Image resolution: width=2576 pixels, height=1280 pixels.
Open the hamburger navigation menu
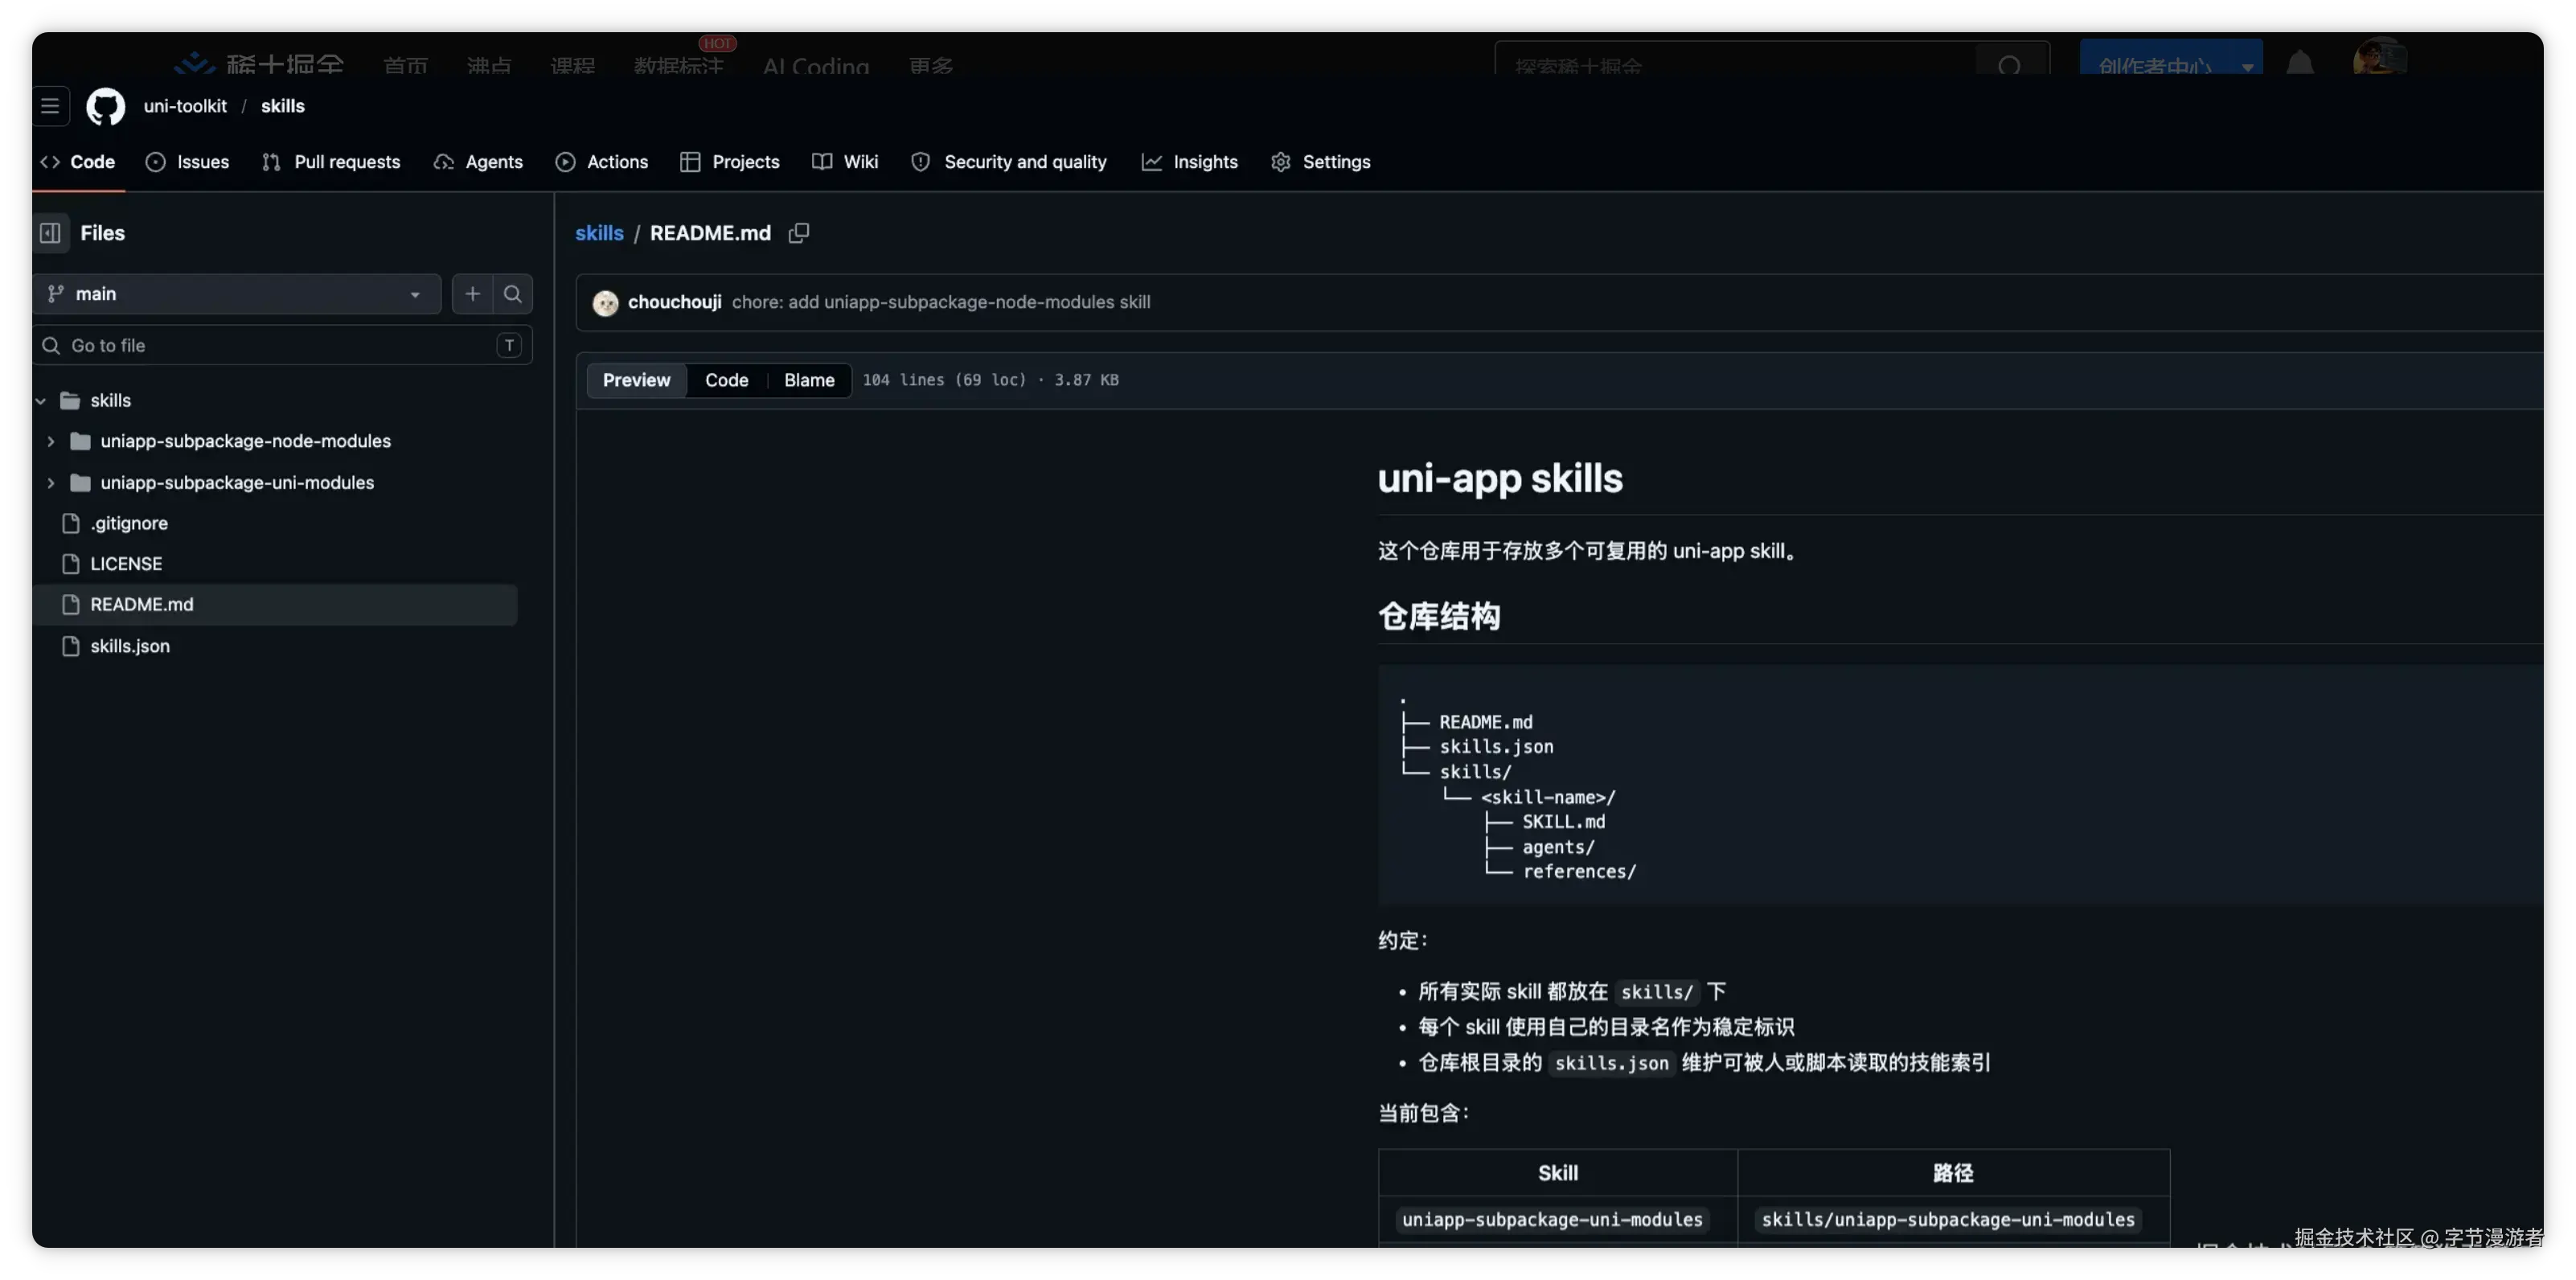[50, 106]
